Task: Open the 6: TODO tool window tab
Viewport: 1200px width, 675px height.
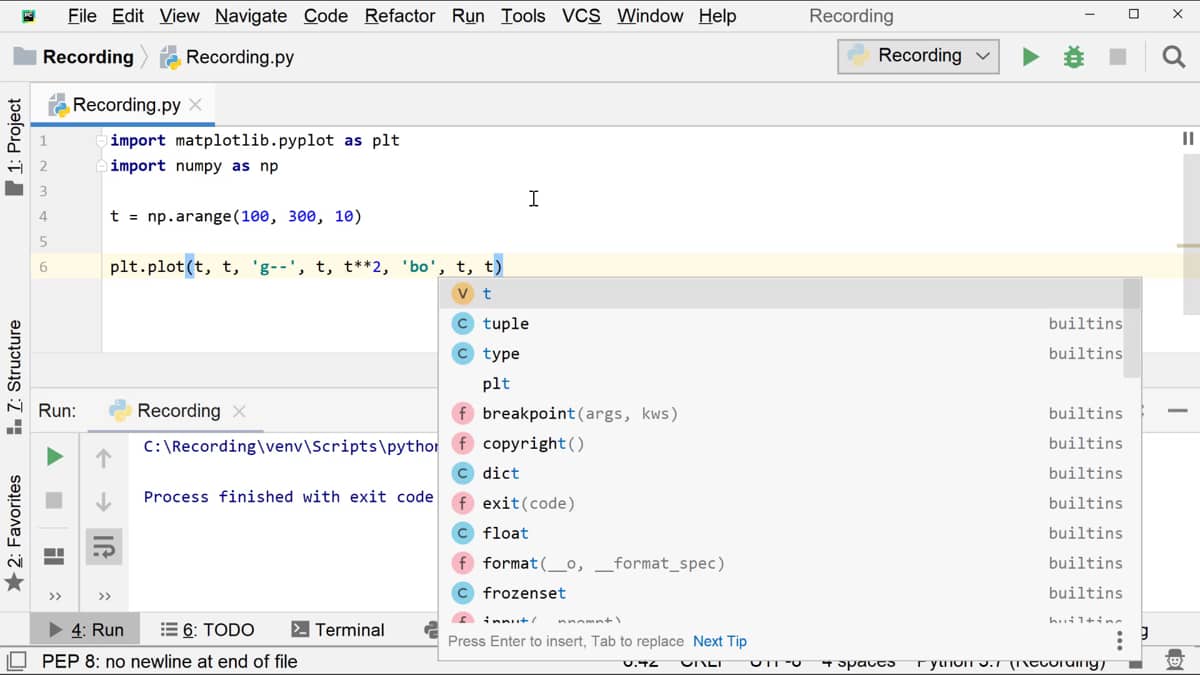Action: [x=208, y=630]
